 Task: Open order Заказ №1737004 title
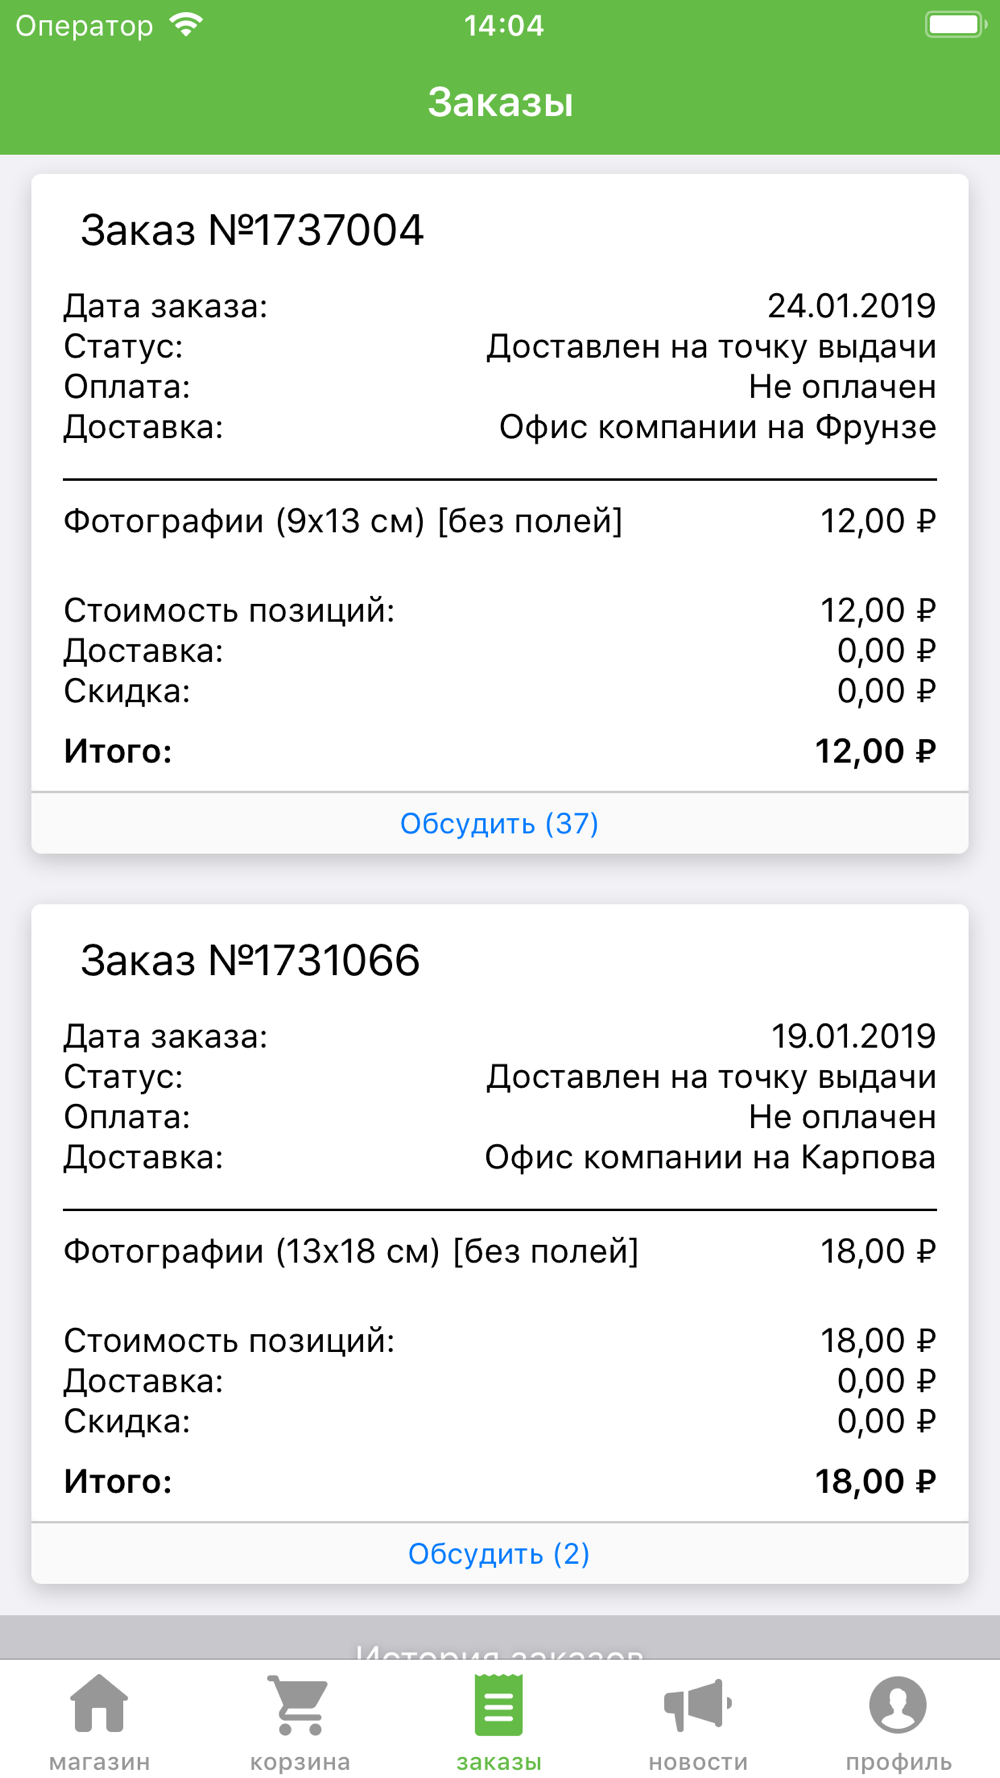252,230
